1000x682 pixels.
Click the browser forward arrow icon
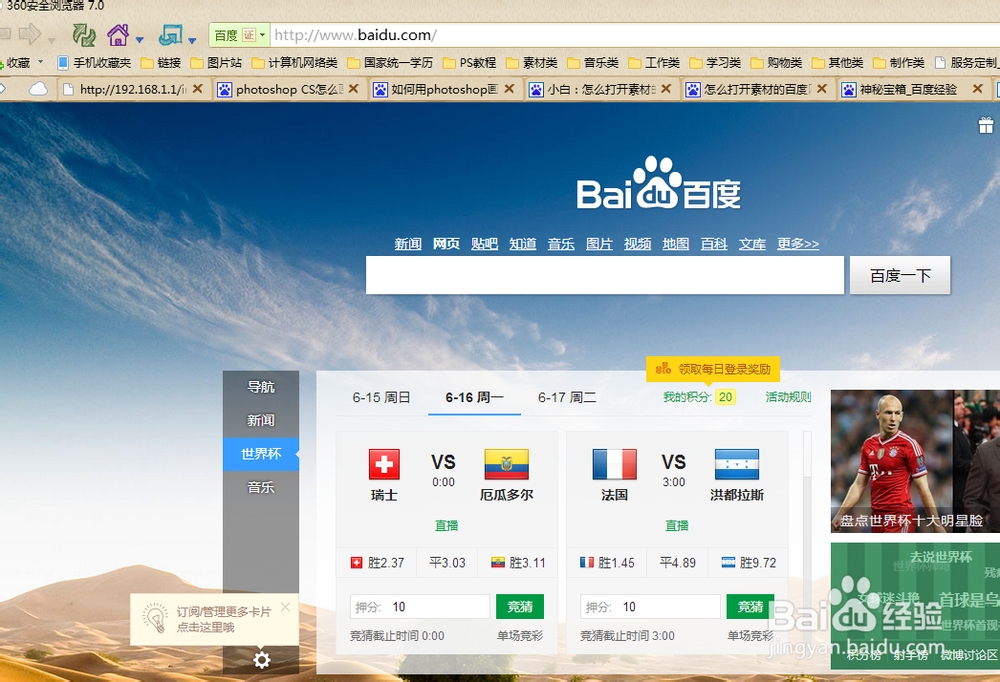[29, 34]
